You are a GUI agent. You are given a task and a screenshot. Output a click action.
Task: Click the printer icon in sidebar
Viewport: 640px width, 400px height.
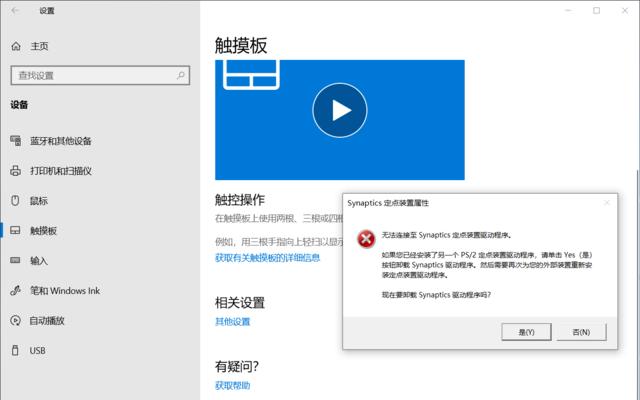click(x=16, y=171)
